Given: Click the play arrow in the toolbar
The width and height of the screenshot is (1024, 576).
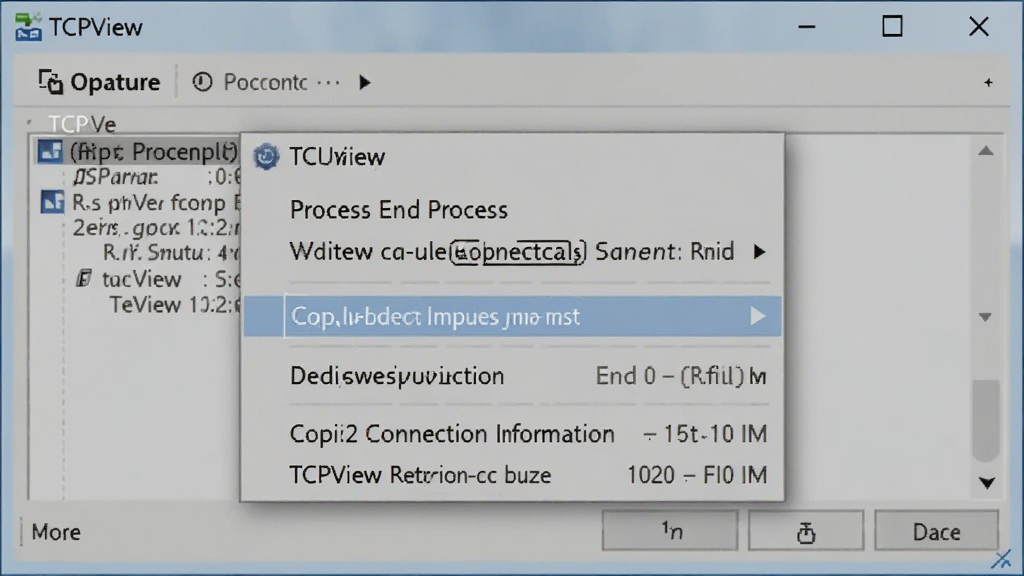Looking at the screenshot, I should coord(364,82).
